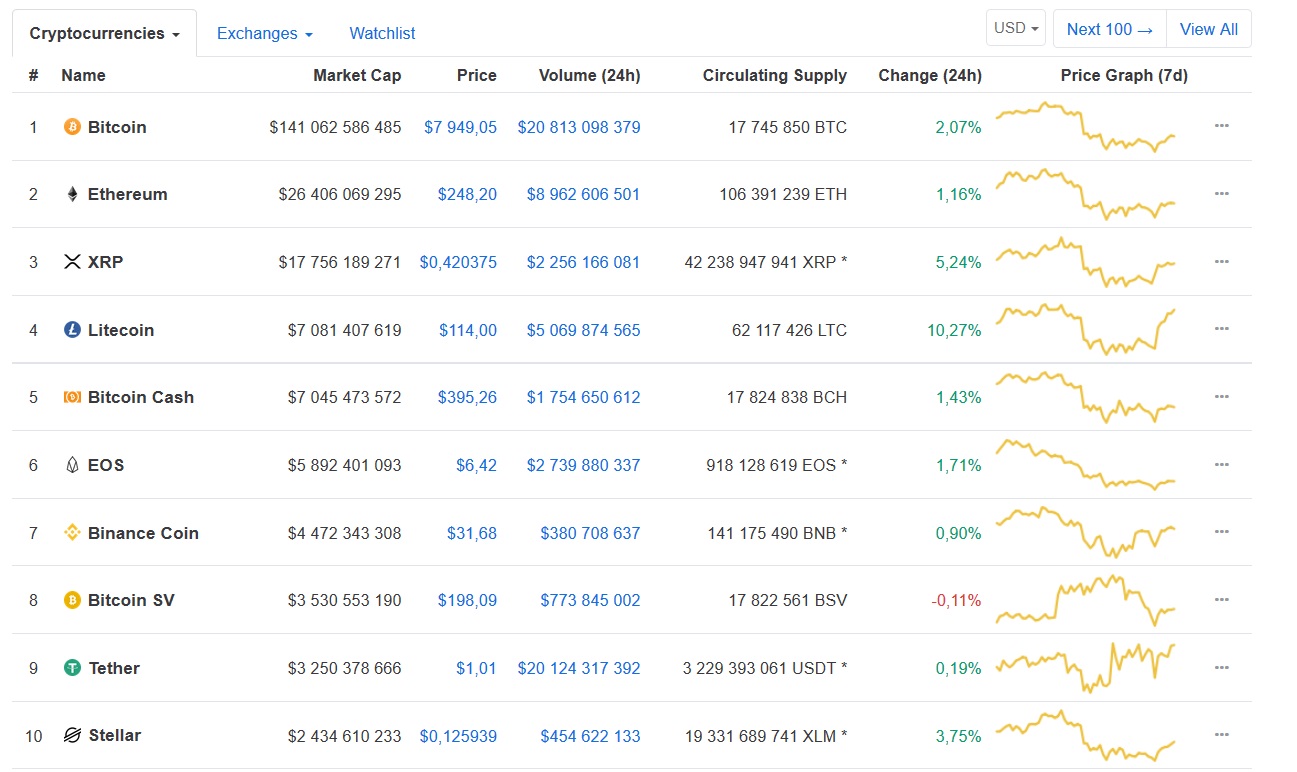The height and width of the screenshot is (772, 1297).
Task: Click Bitcoin price $7 949,05
Action: (x=460, y=127)
